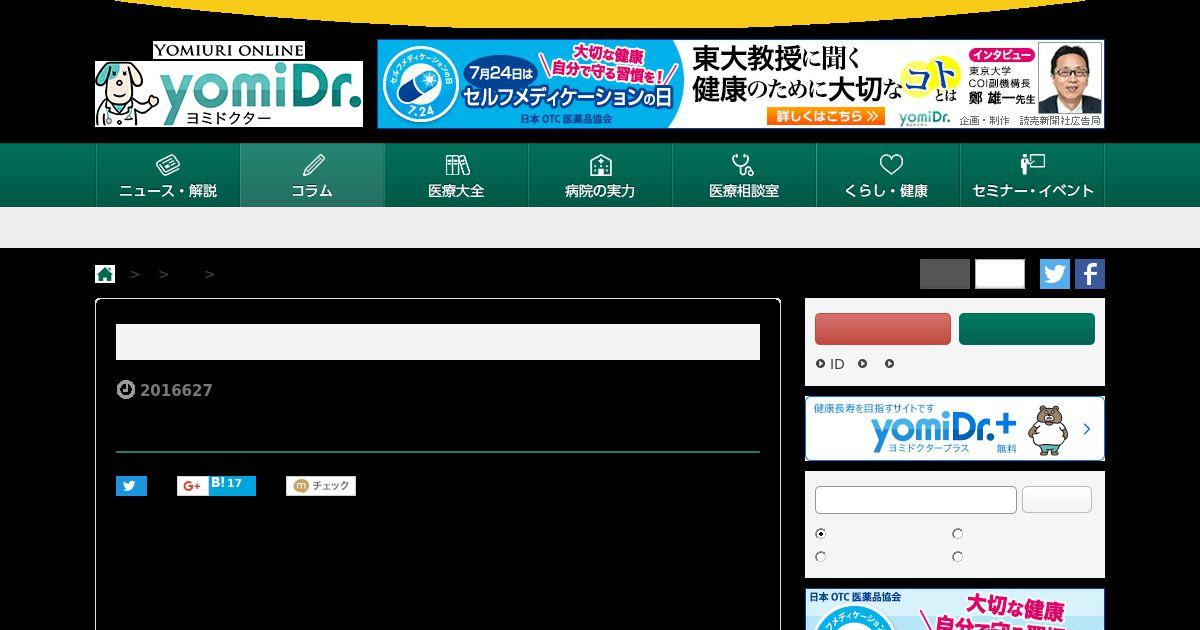This screenshot has height=630, width=1200.
Task: Share the article with the small Twitter bird button
Action: coord(131,486)
